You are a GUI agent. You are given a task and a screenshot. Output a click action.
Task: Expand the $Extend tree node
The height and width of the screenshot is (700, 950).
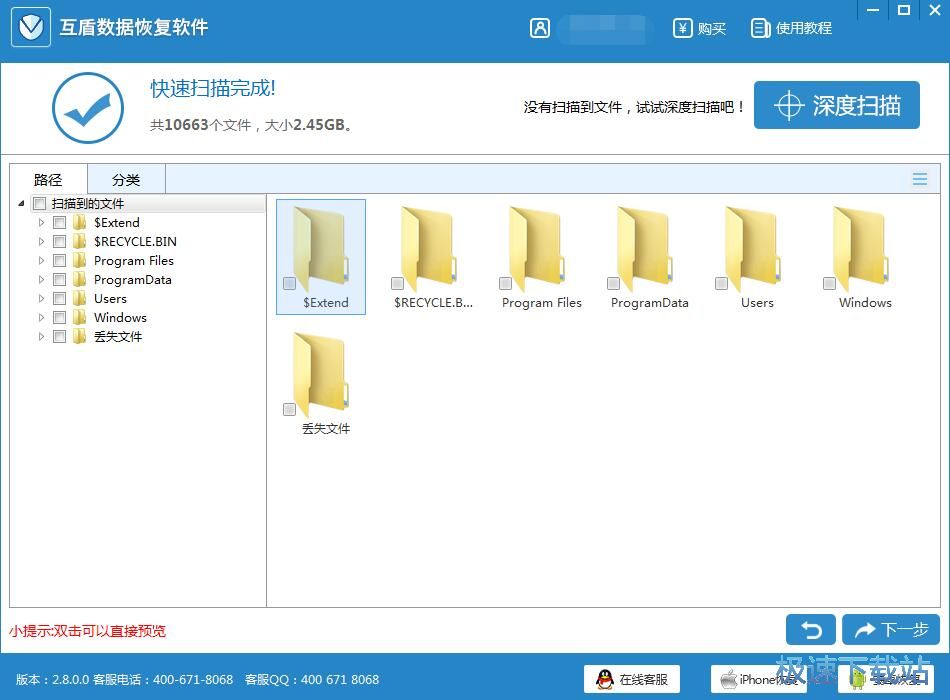point(41,222)
